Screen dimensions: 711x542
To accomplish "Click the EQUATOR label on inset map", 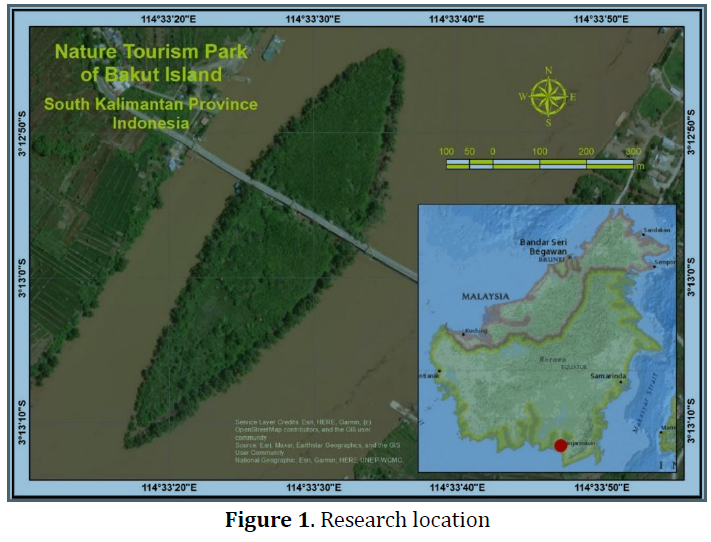I will [x=573, y=367].
